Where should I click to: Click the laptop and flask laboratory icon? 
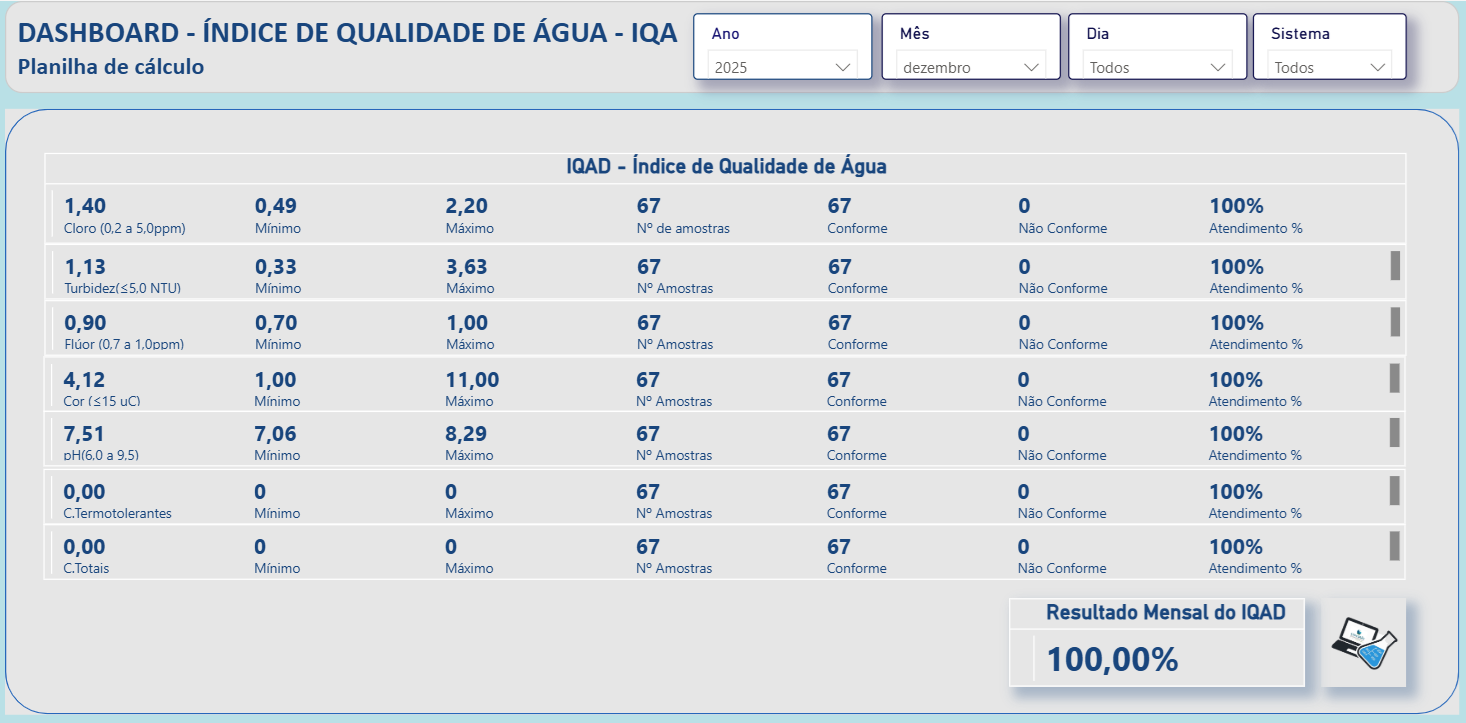pyautogui.click(x=1363, y=643)
